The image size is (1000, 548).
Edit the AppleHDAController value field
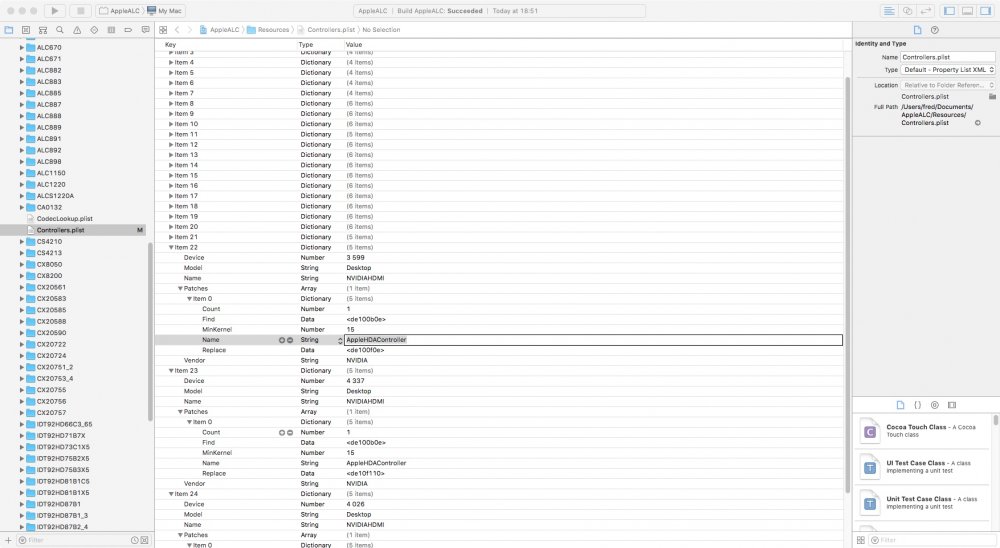click(x=593, y=340)
